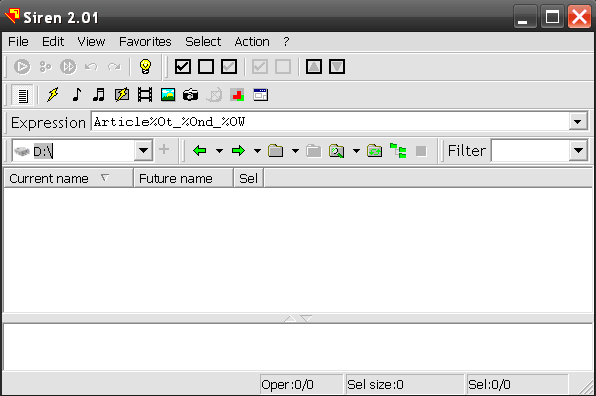Click the camera photo icon
The height and width of the screenshot is (396, 596).
click(190, 94)
